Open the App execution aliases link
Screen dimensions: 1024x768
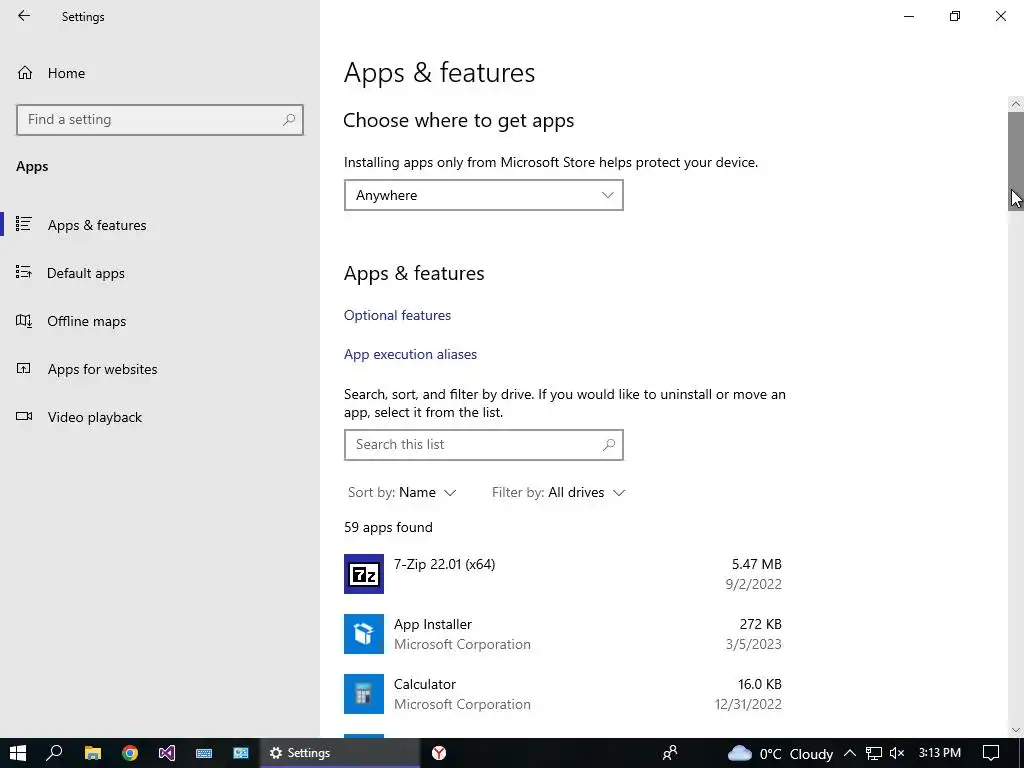click(410, 354)
